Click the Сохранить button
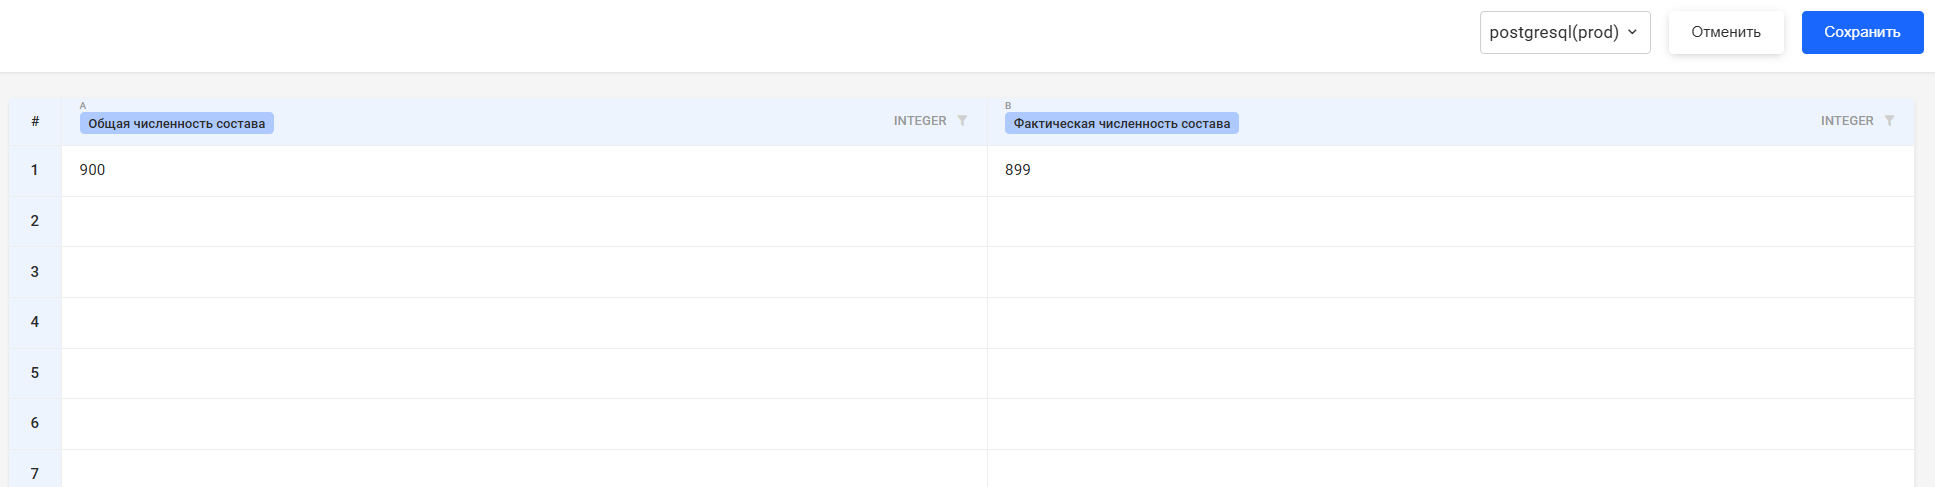The height and width of the screenshot is (487, 1935). coord(1862,32)
